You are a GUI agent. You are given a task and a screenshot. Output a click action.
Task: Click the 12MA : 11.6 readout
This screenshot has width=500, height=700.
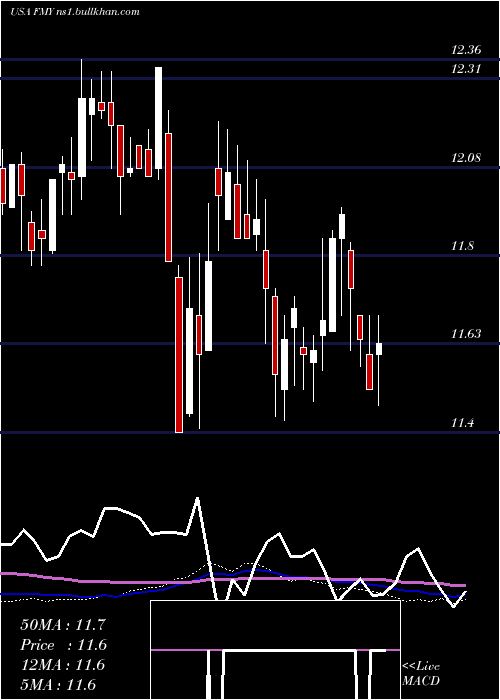(x=63, y=665)
